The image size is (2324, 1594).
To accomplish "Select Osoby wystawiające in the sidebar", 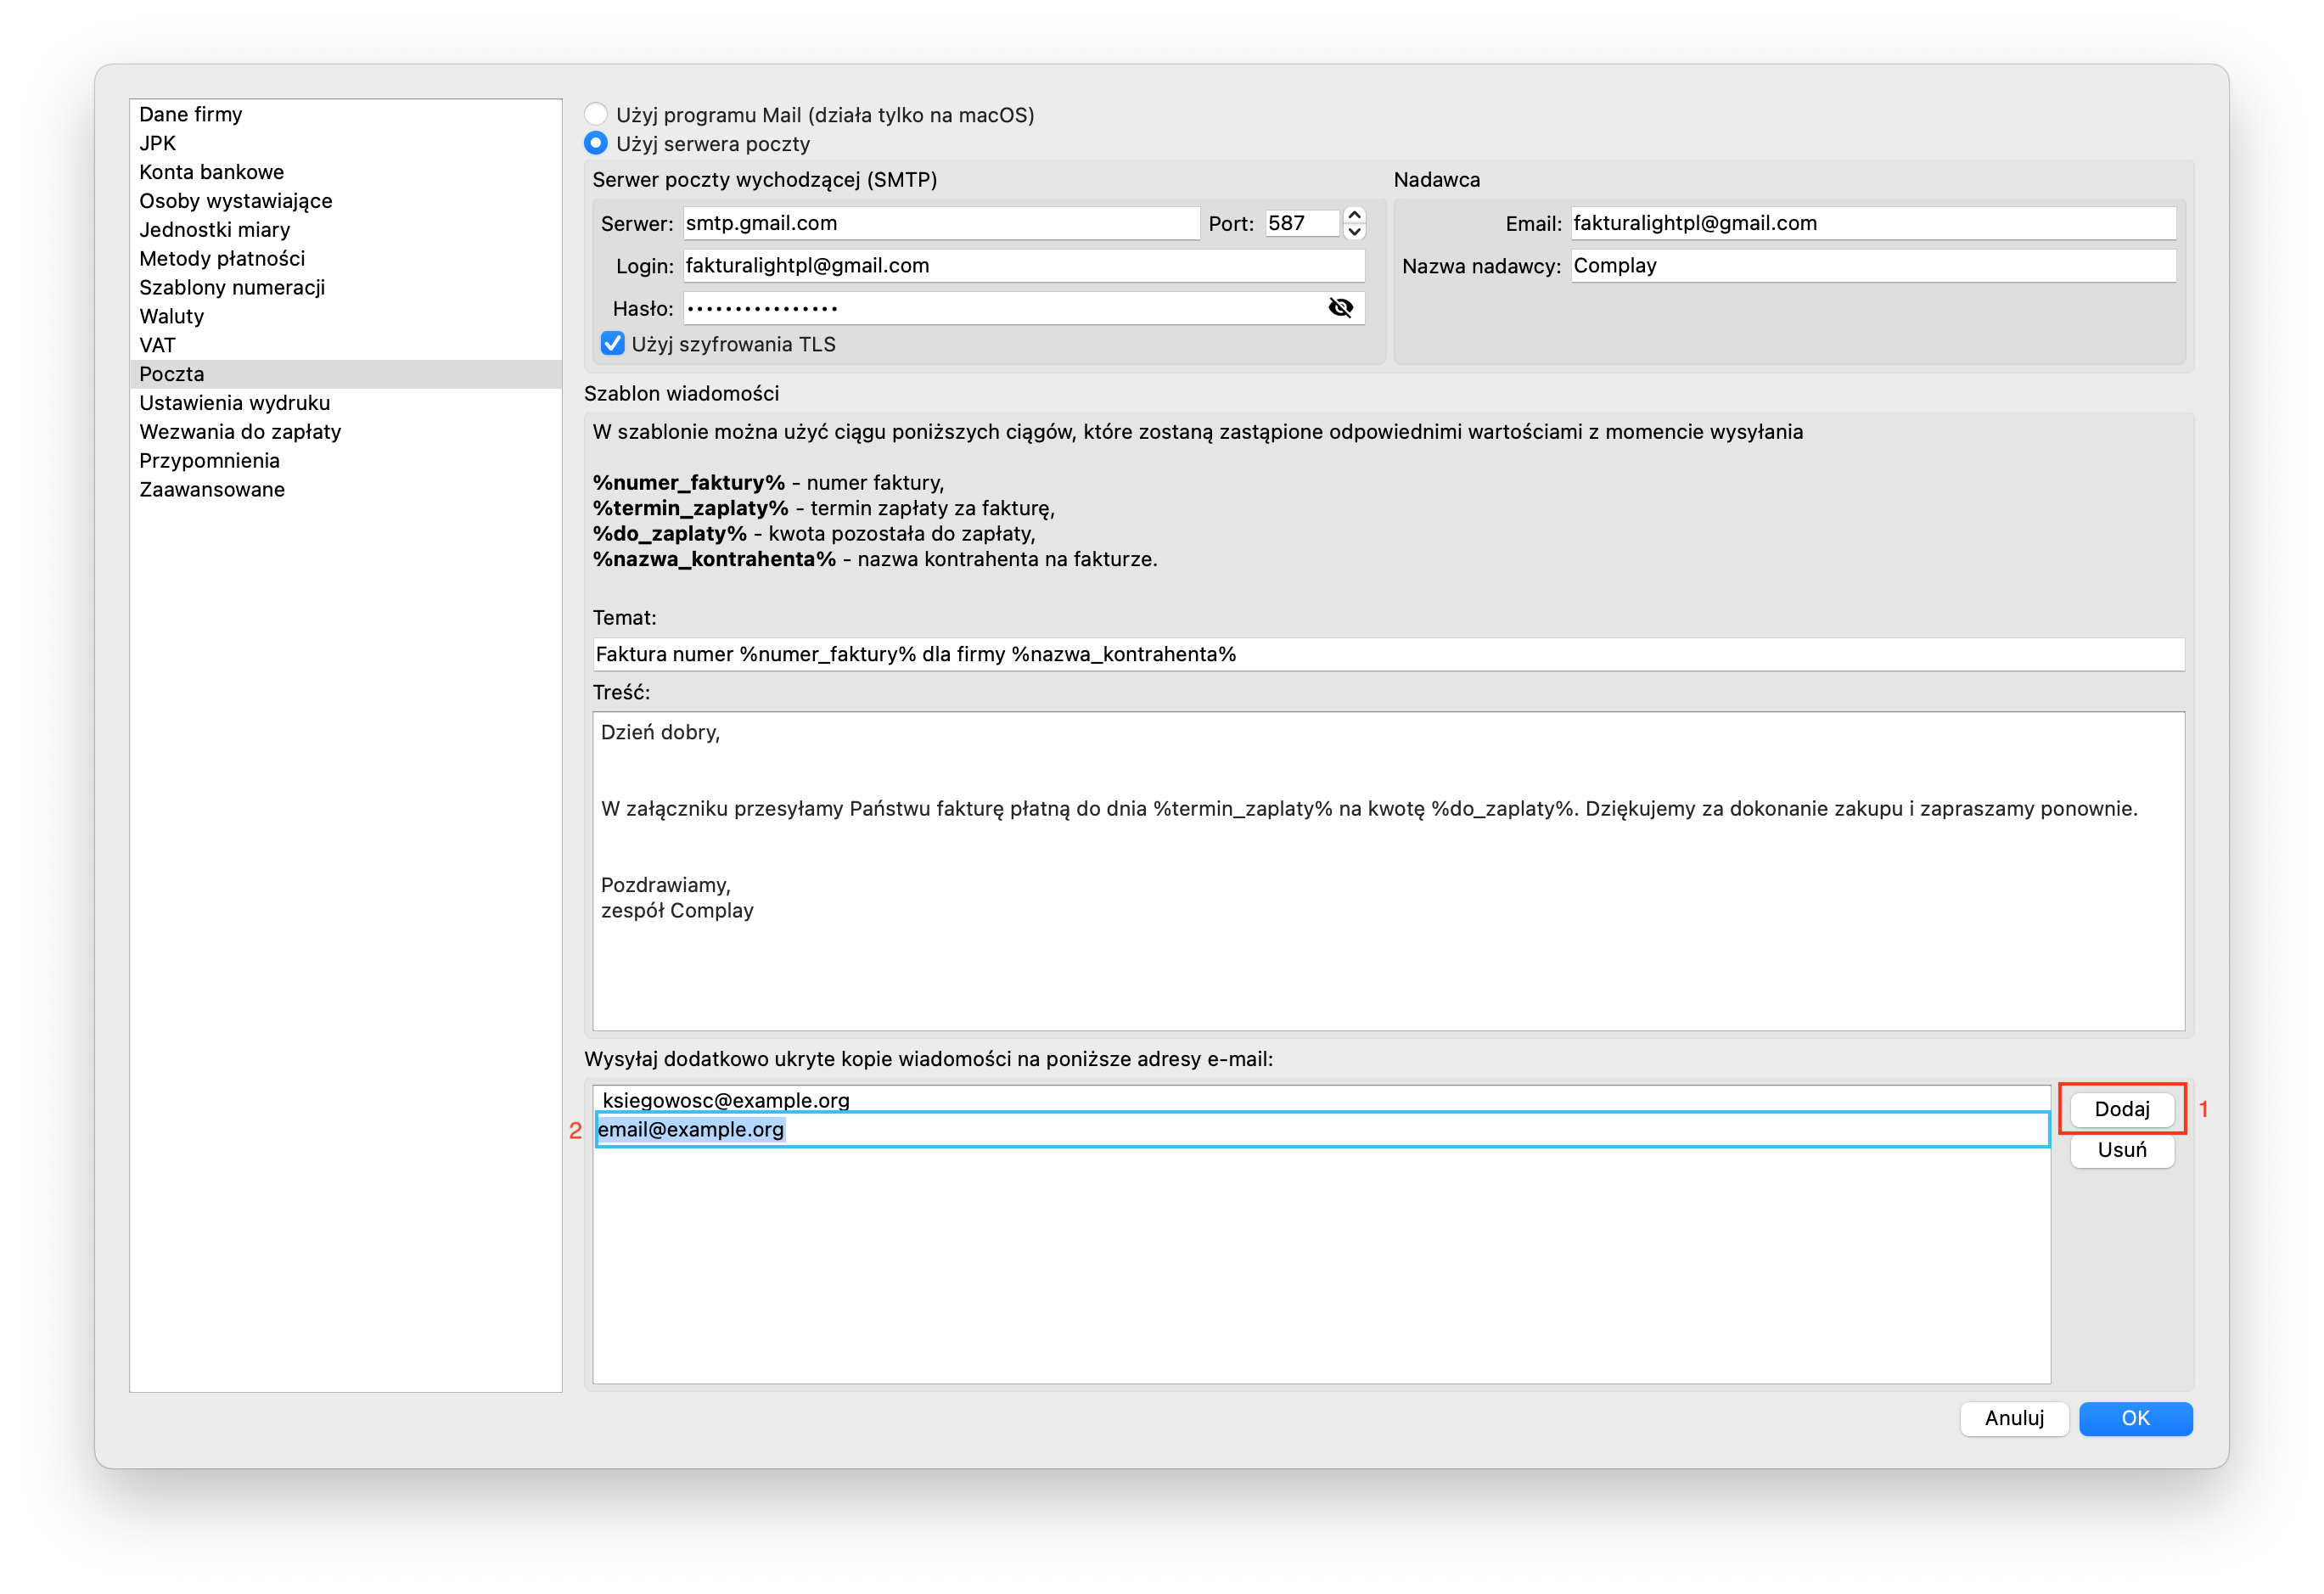I will 345,201.
